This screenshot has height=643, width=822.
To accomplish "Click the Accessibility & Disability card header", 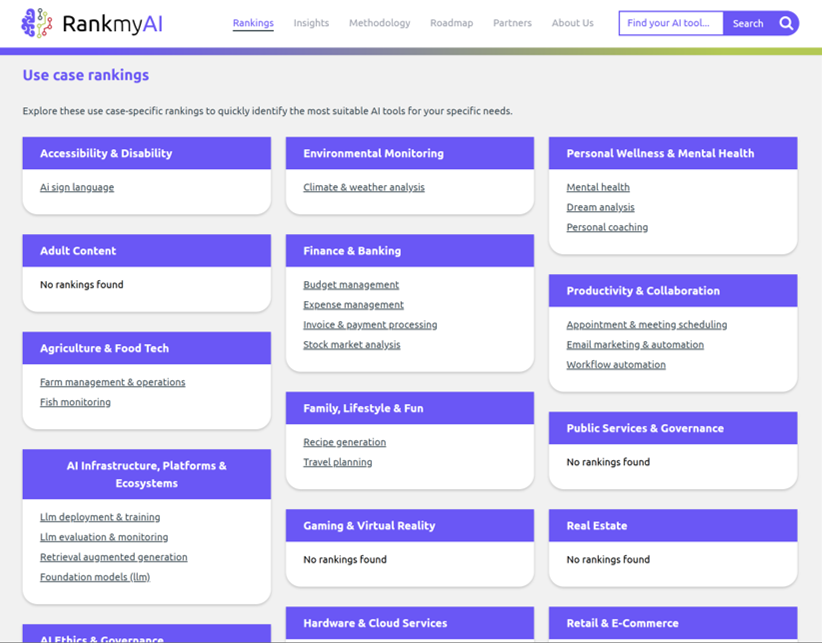I will [x=147, y=153].
